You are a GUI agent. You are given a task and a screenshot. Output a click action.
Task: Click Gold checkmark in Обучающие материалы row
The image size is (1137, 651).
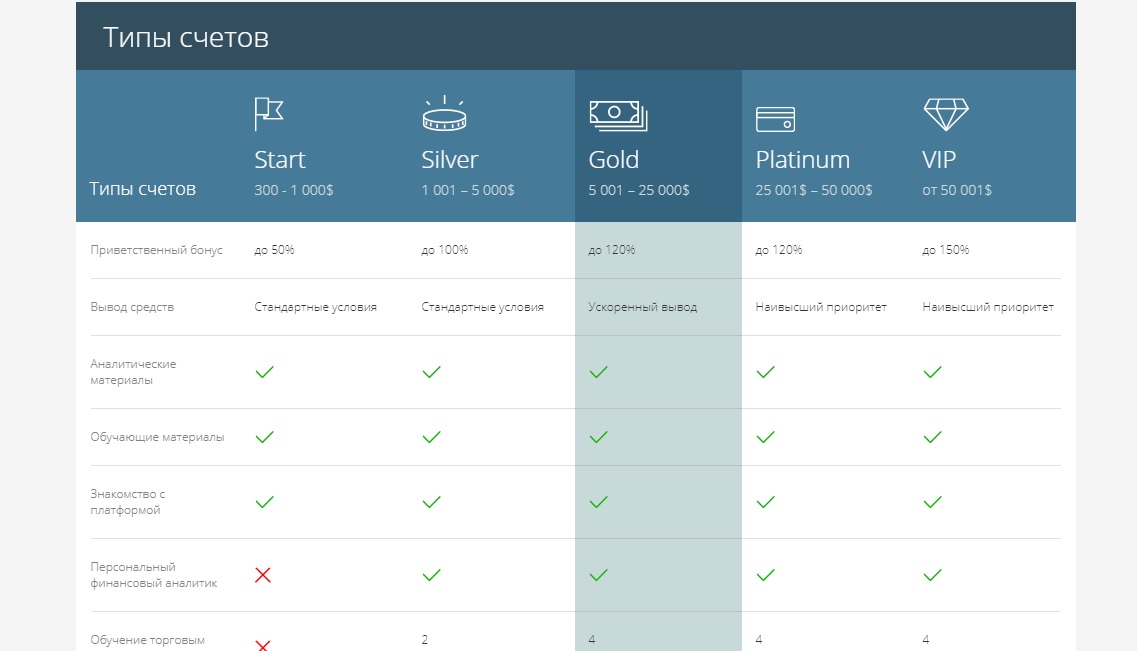598,437
